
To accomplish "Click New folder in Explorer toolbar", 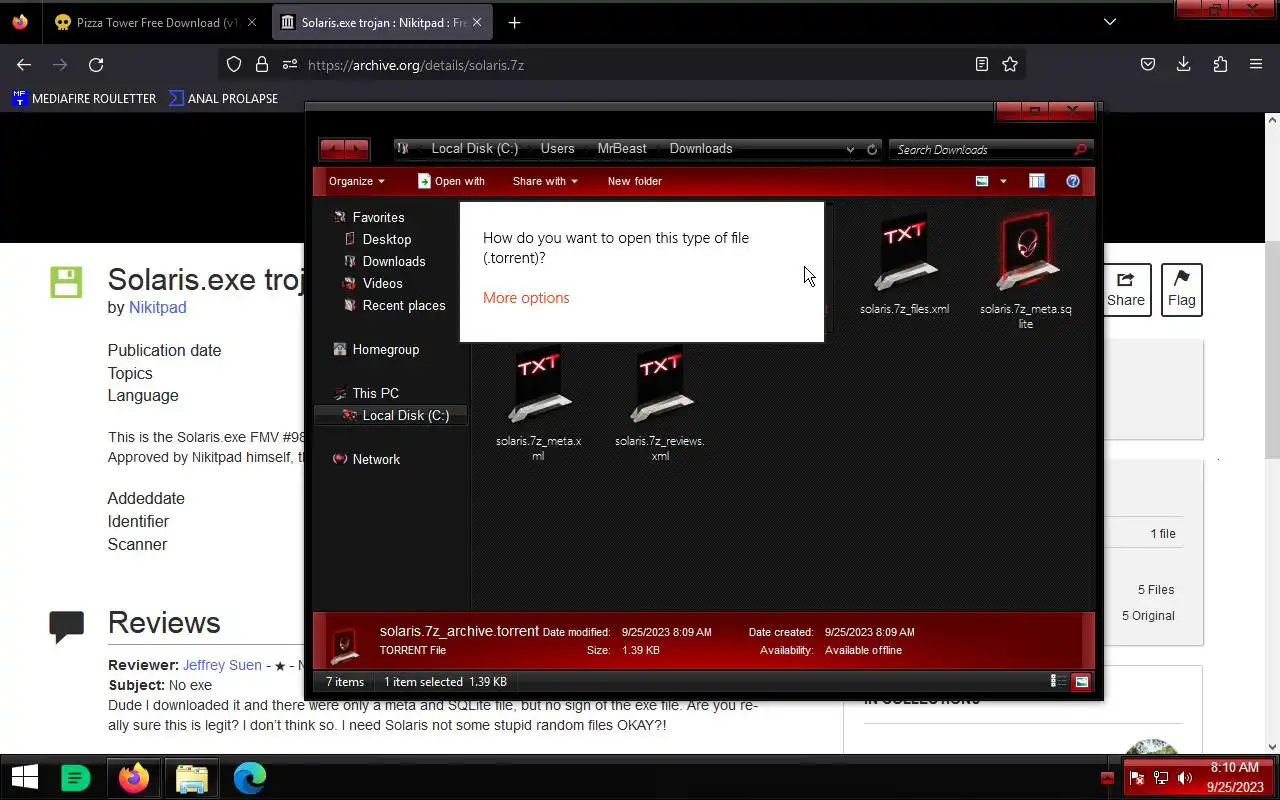I will tap(635, 181).
